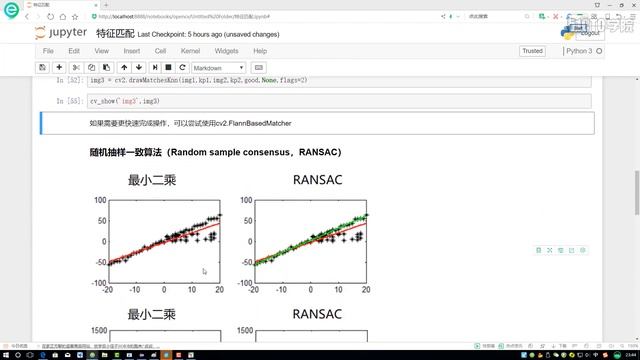The image size is (640, 360).
Task: Click the Trusted notebook button
Action: [532, 51]
